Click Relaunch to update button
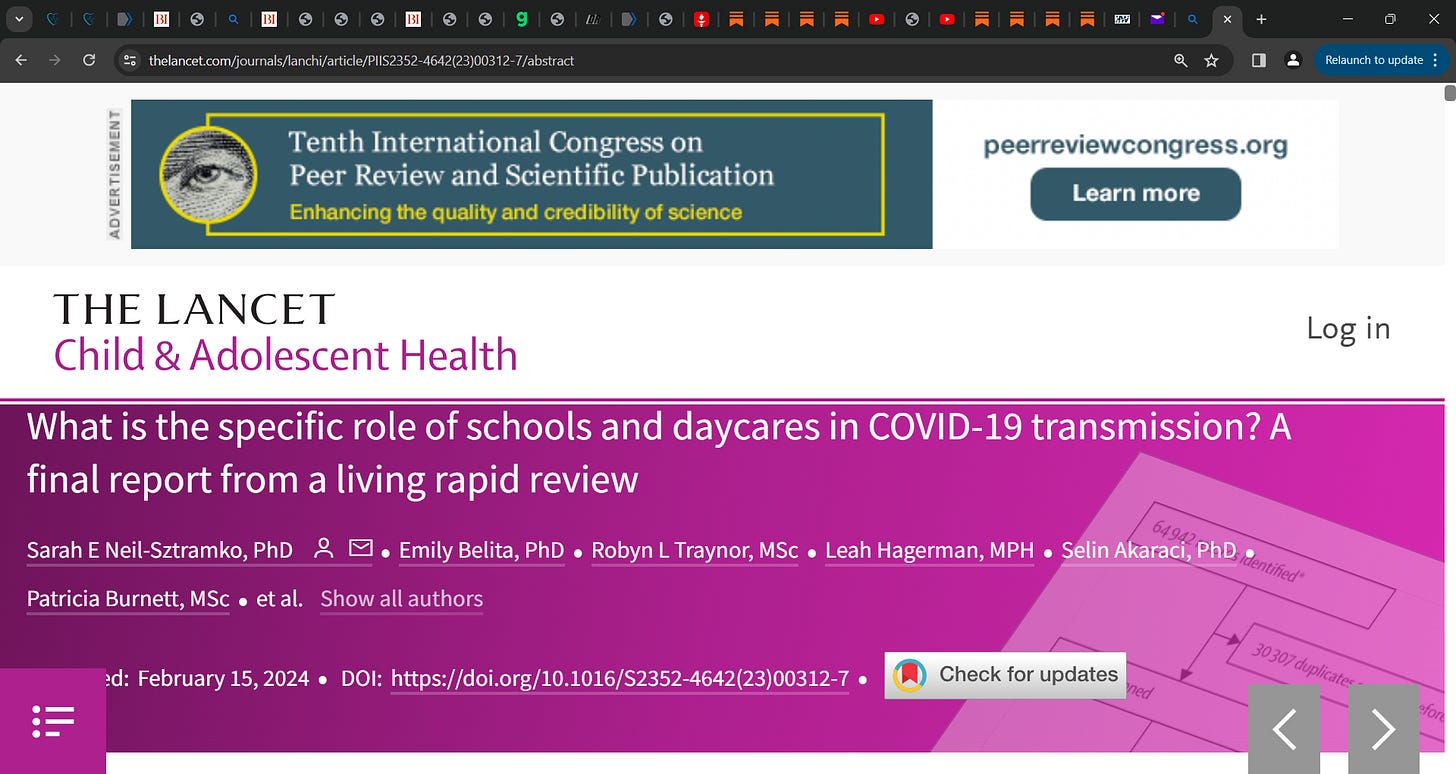This screenshot has width=1456, height=774. 1374,60
